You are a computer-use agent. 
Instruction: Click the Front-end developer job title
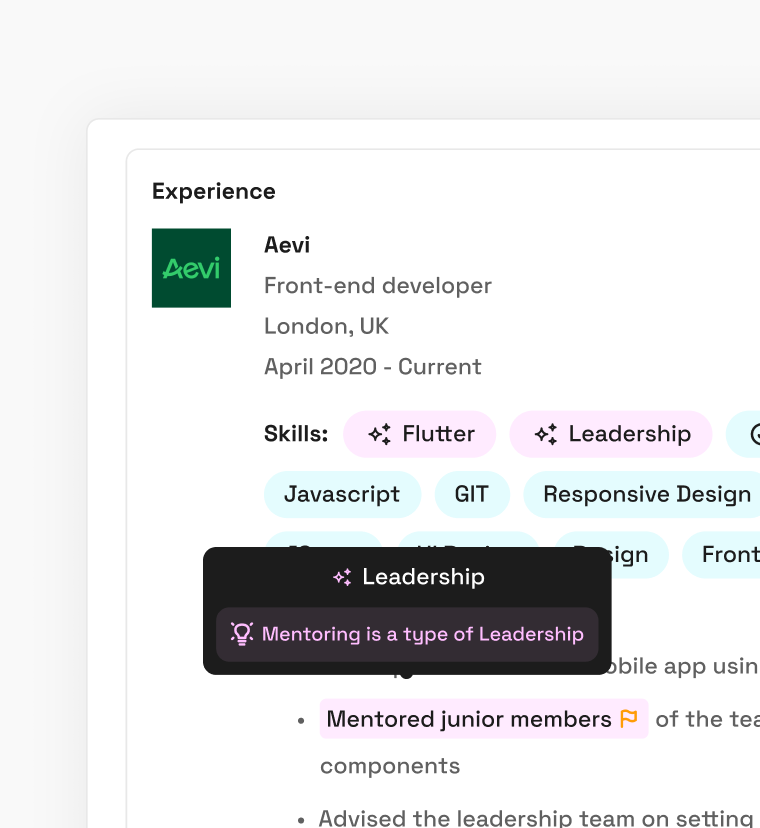coord(378,286)
